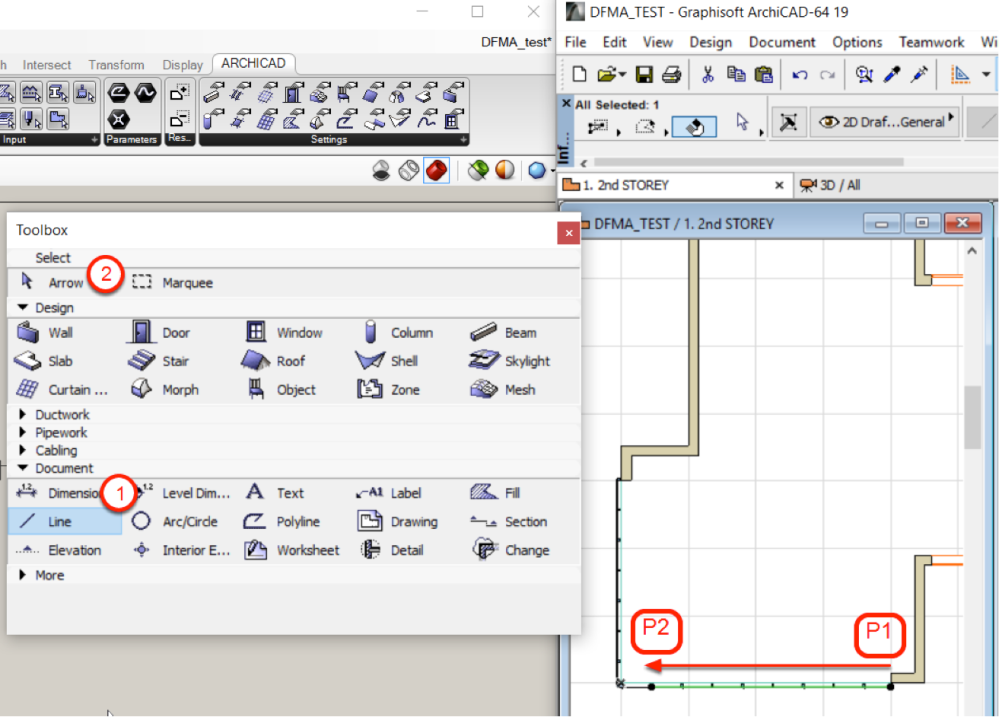Select the Roof tool
This screenshot has width=999, height=717.
(x=273, y=361)
